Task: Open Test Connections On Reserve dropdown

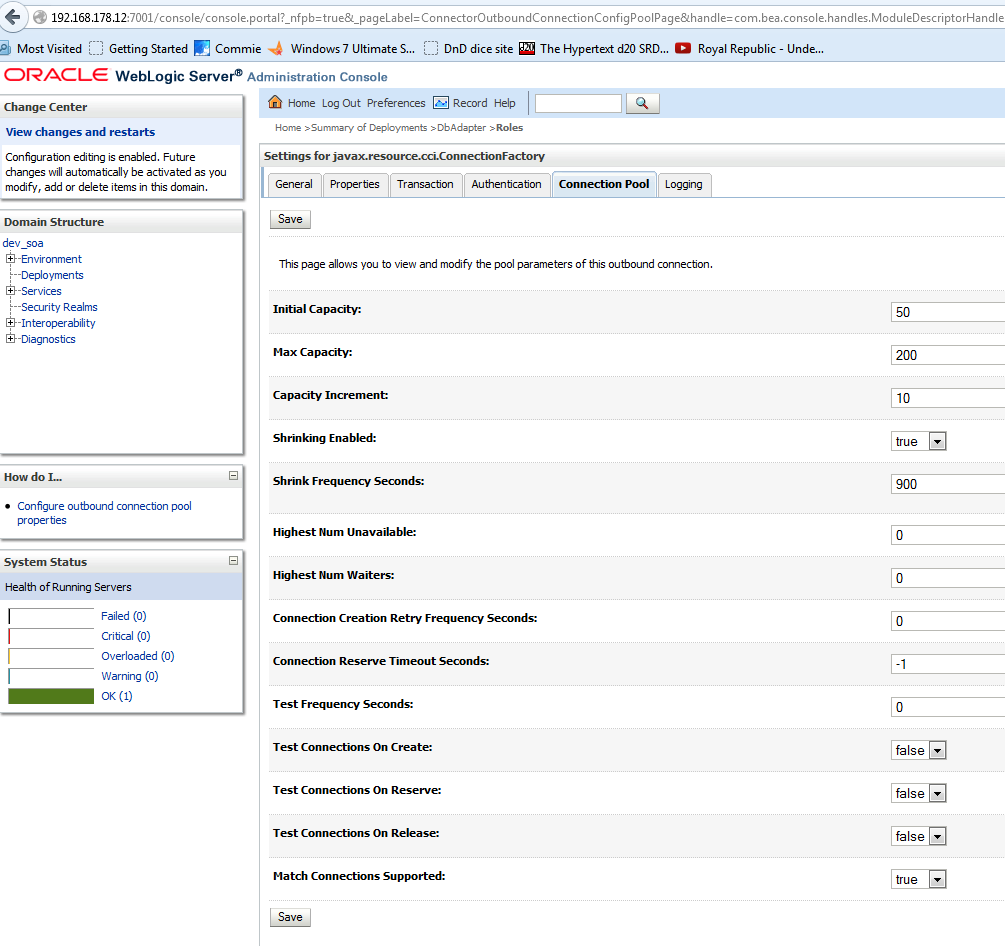Action: [918, 793]
